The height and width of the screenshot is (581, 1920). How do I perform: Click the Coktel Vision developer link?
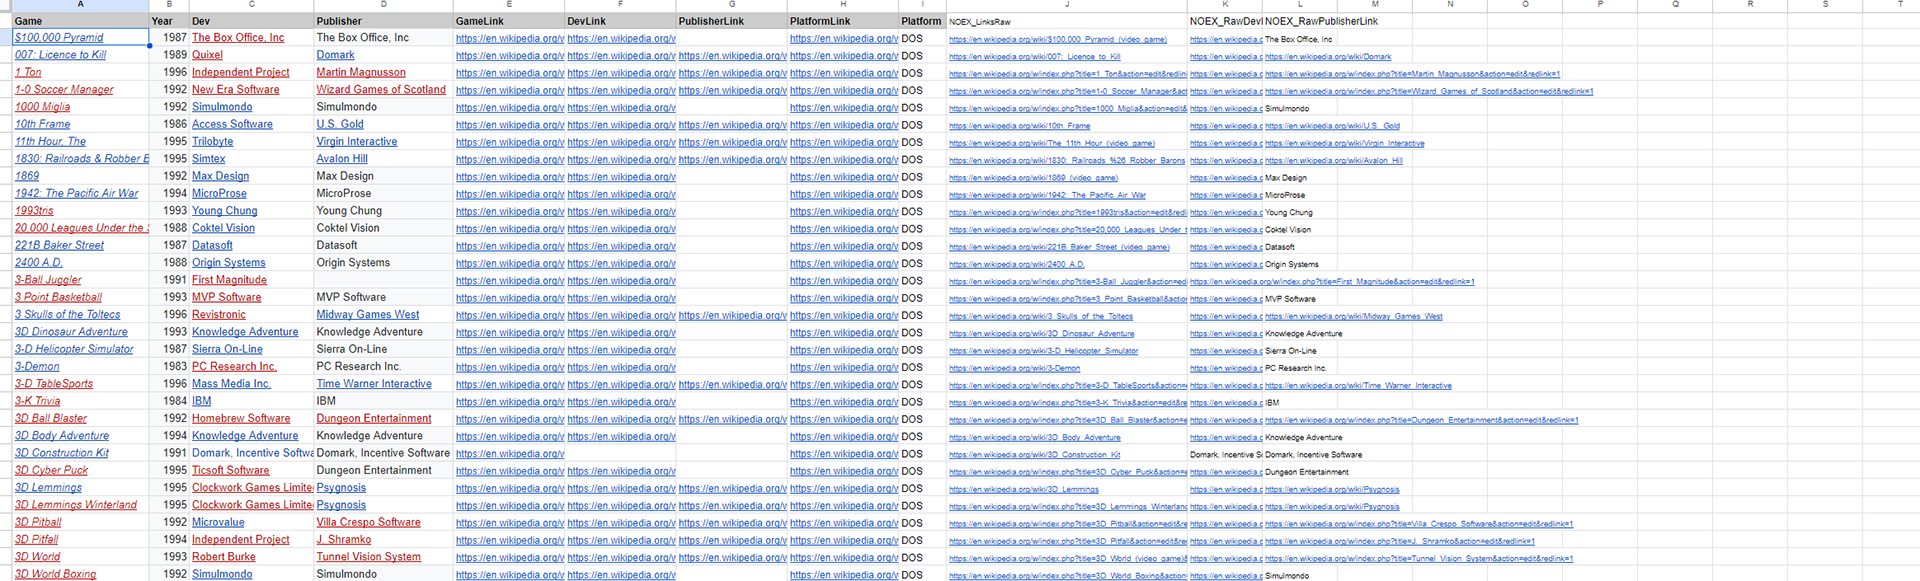point(223,228)
